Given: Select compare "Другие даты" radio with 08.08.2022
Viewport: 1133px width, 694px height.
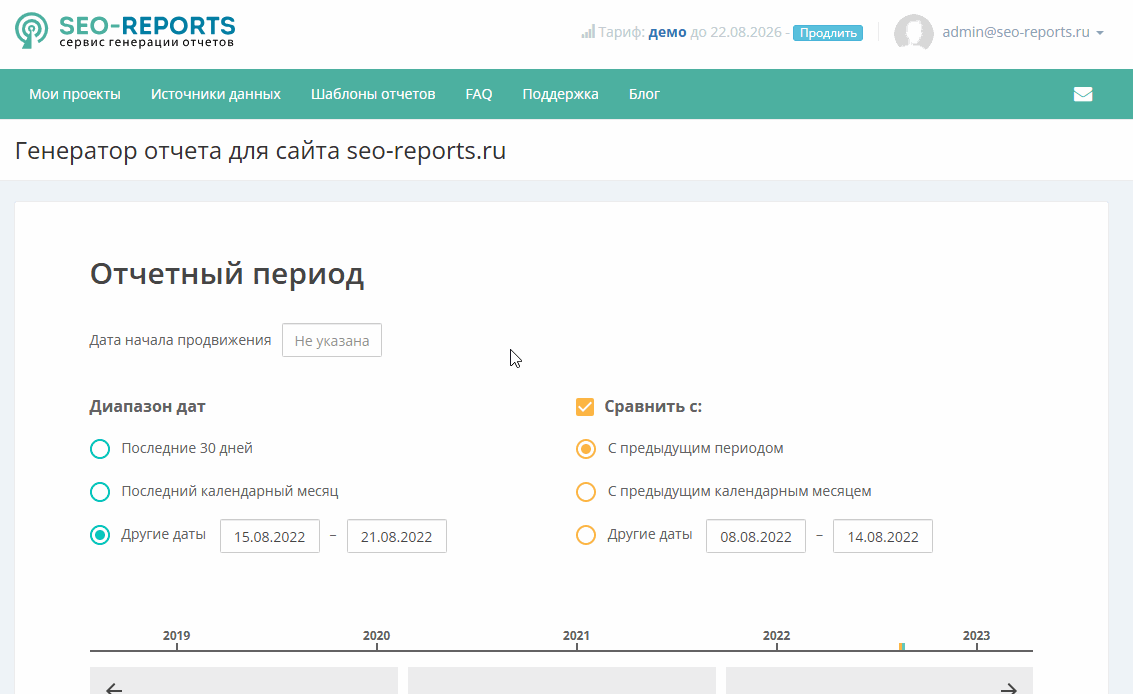Looking at the screenshot, I should point(586,535).
